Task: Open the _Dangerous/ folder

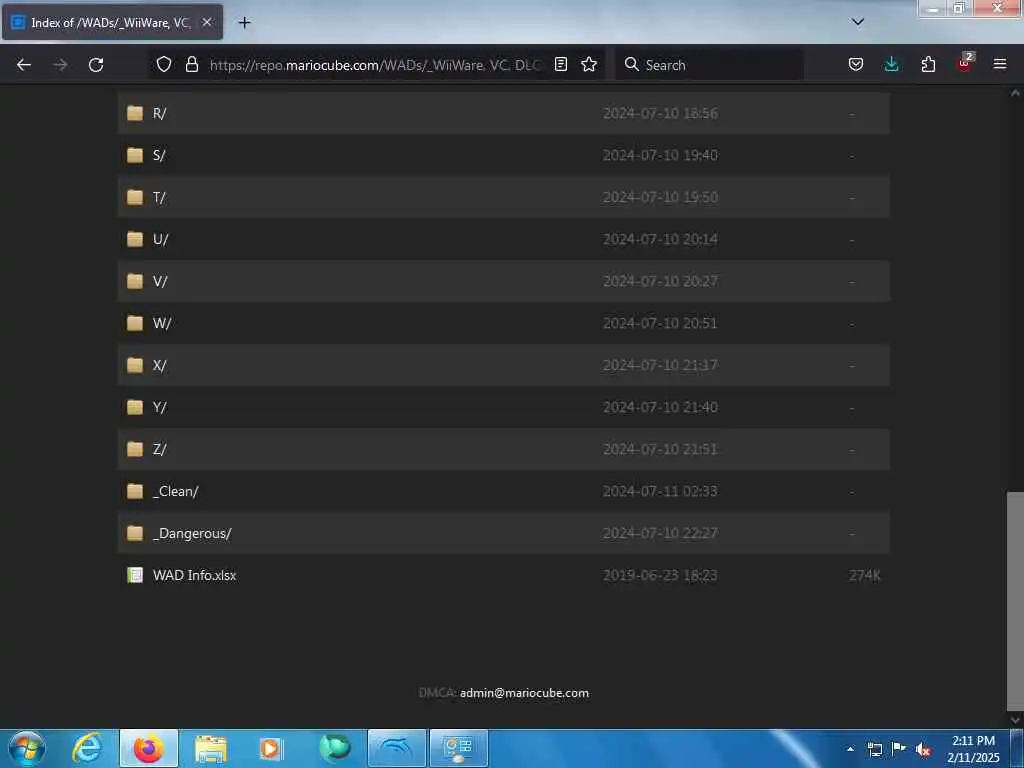Action: click(x=192, y=534)
